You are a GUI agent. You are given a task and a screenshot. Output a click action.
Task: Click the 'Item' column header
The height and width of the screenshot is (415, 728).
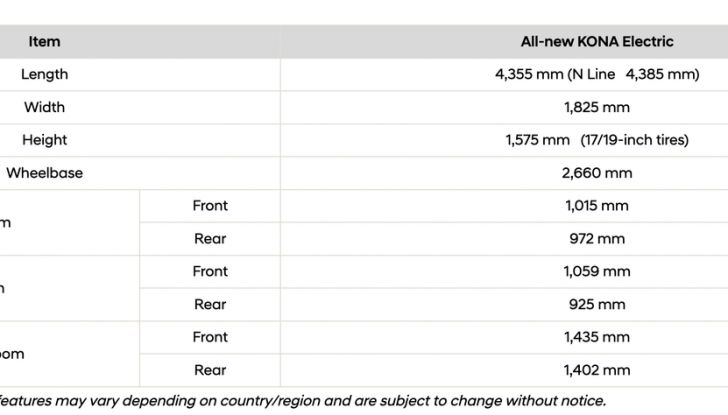(44, 42)
